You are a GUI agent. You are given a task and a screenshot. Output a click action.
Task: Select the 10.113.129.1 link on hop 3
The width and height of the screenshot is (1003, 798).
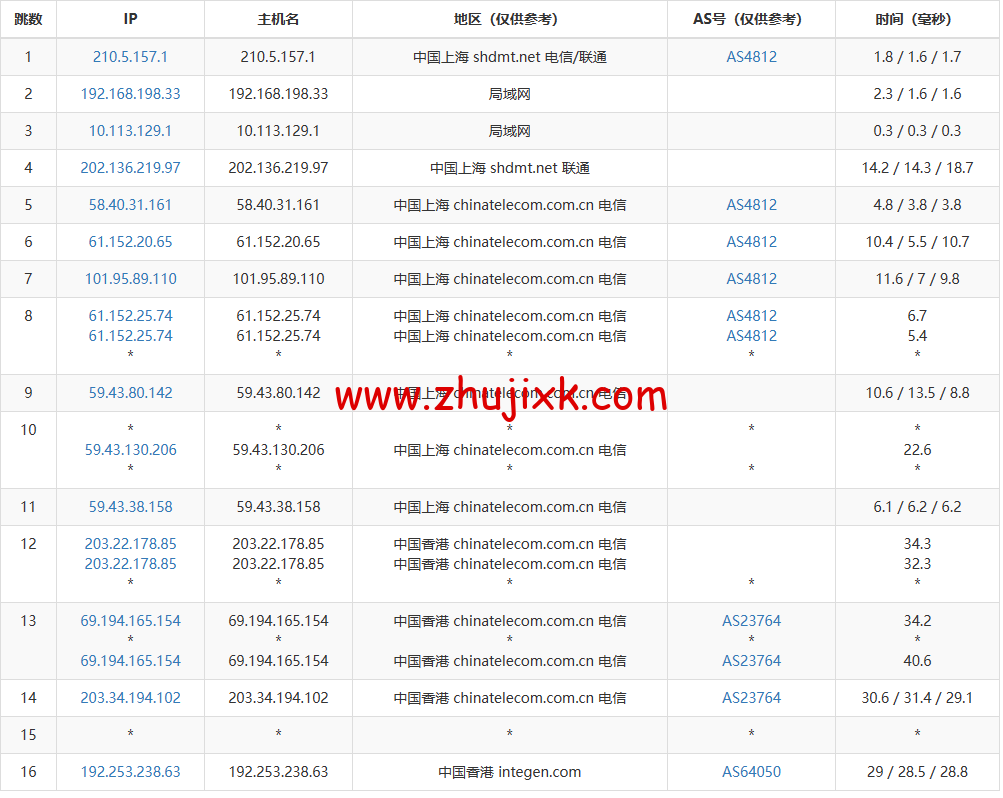point(129,131)
